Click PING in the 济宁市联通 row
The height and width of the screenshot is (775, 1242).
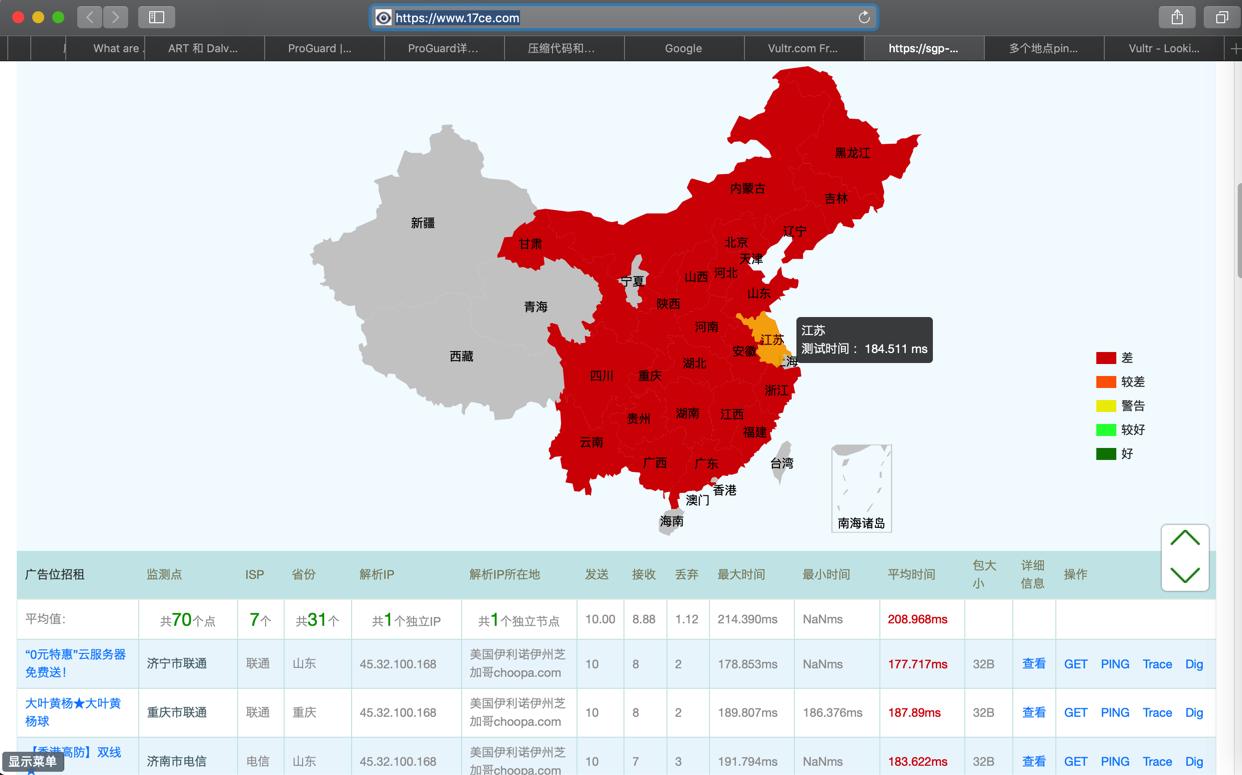click(x=1115, y=664)
